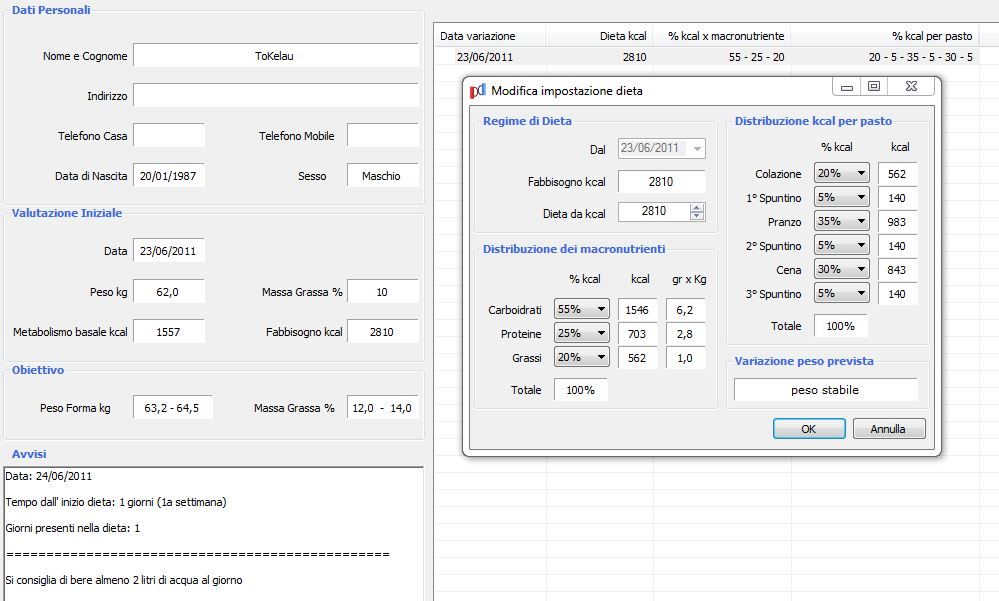999x601 pixels.
Task: Click the 'Si consiglia di bere' notice line
Action: coord(124,580)
